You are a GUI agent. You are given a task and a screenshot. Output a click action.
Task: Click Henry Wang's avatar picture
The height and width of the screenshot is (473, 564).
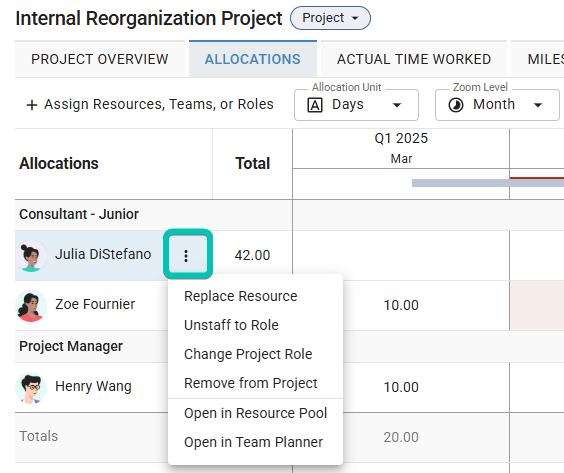[x=31, y=388]
